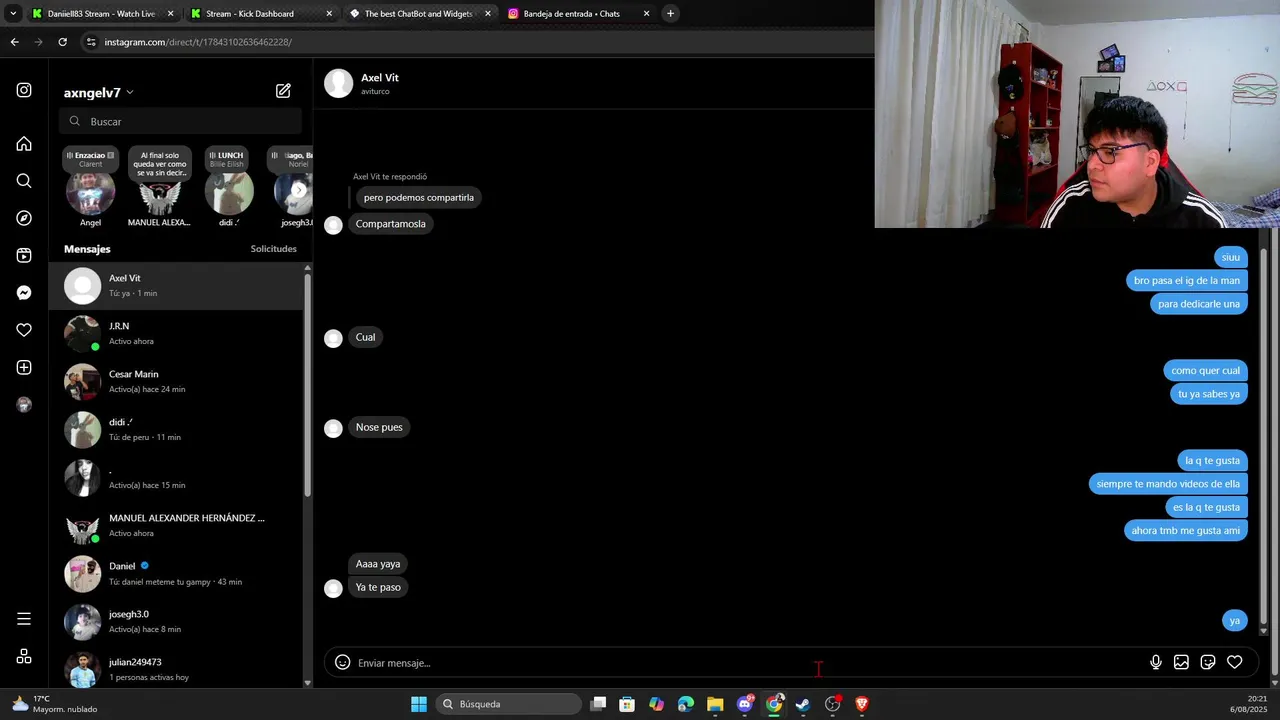
Task: Click message bubble 'Compartamosla'
Action: click(x=391, y=224)
